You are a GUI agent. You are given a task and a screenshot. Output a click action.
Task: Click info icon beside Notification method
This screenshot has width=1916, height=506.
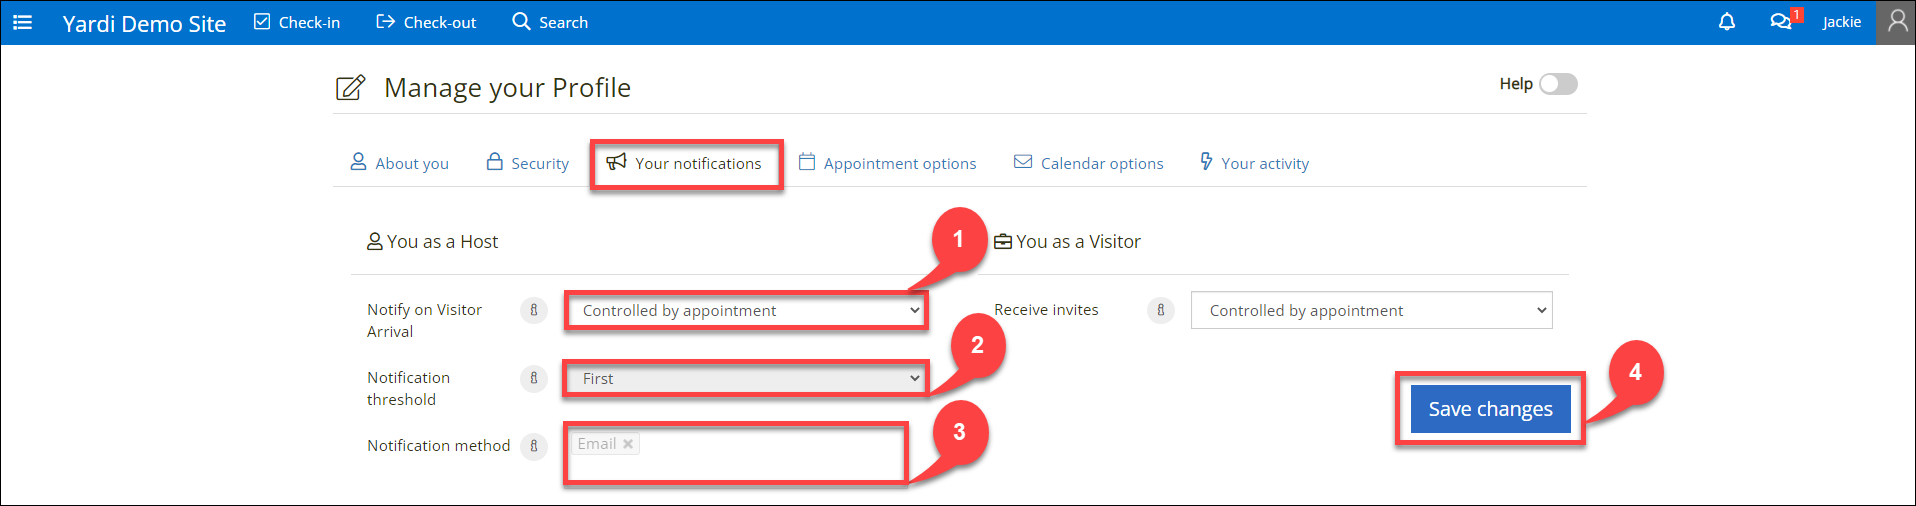(x=534, y=446)
